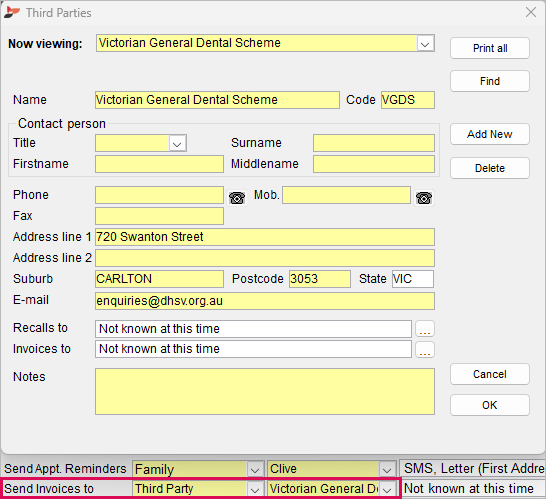Click the Firstname input field
546x499 pixels.
159,164
